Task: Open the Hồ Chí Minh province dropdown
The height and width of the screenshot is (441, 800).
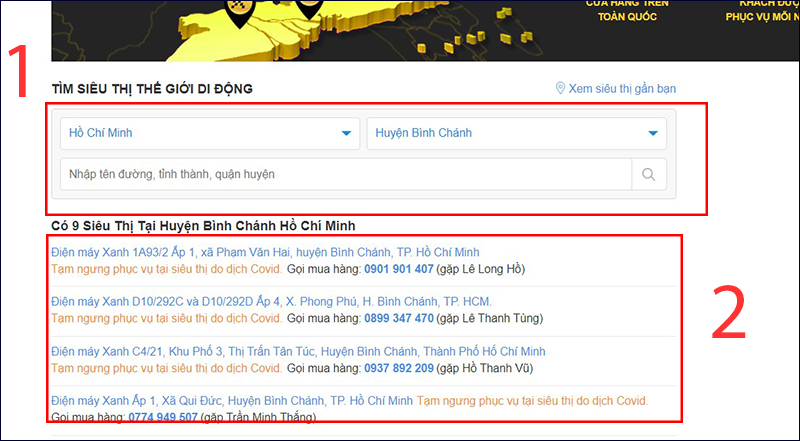Action: 210,133
